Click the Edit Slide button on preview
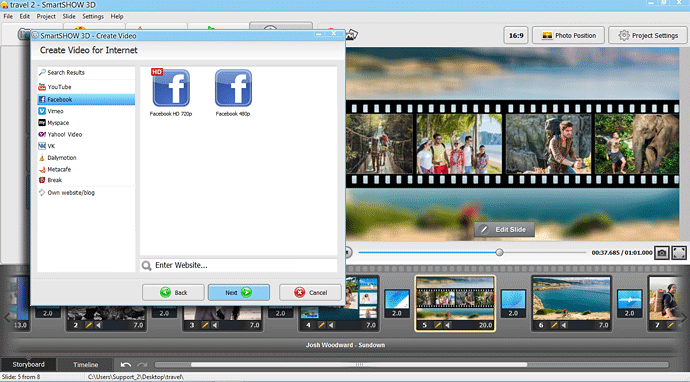Viewport: 690px width, 382px height. 504,229
